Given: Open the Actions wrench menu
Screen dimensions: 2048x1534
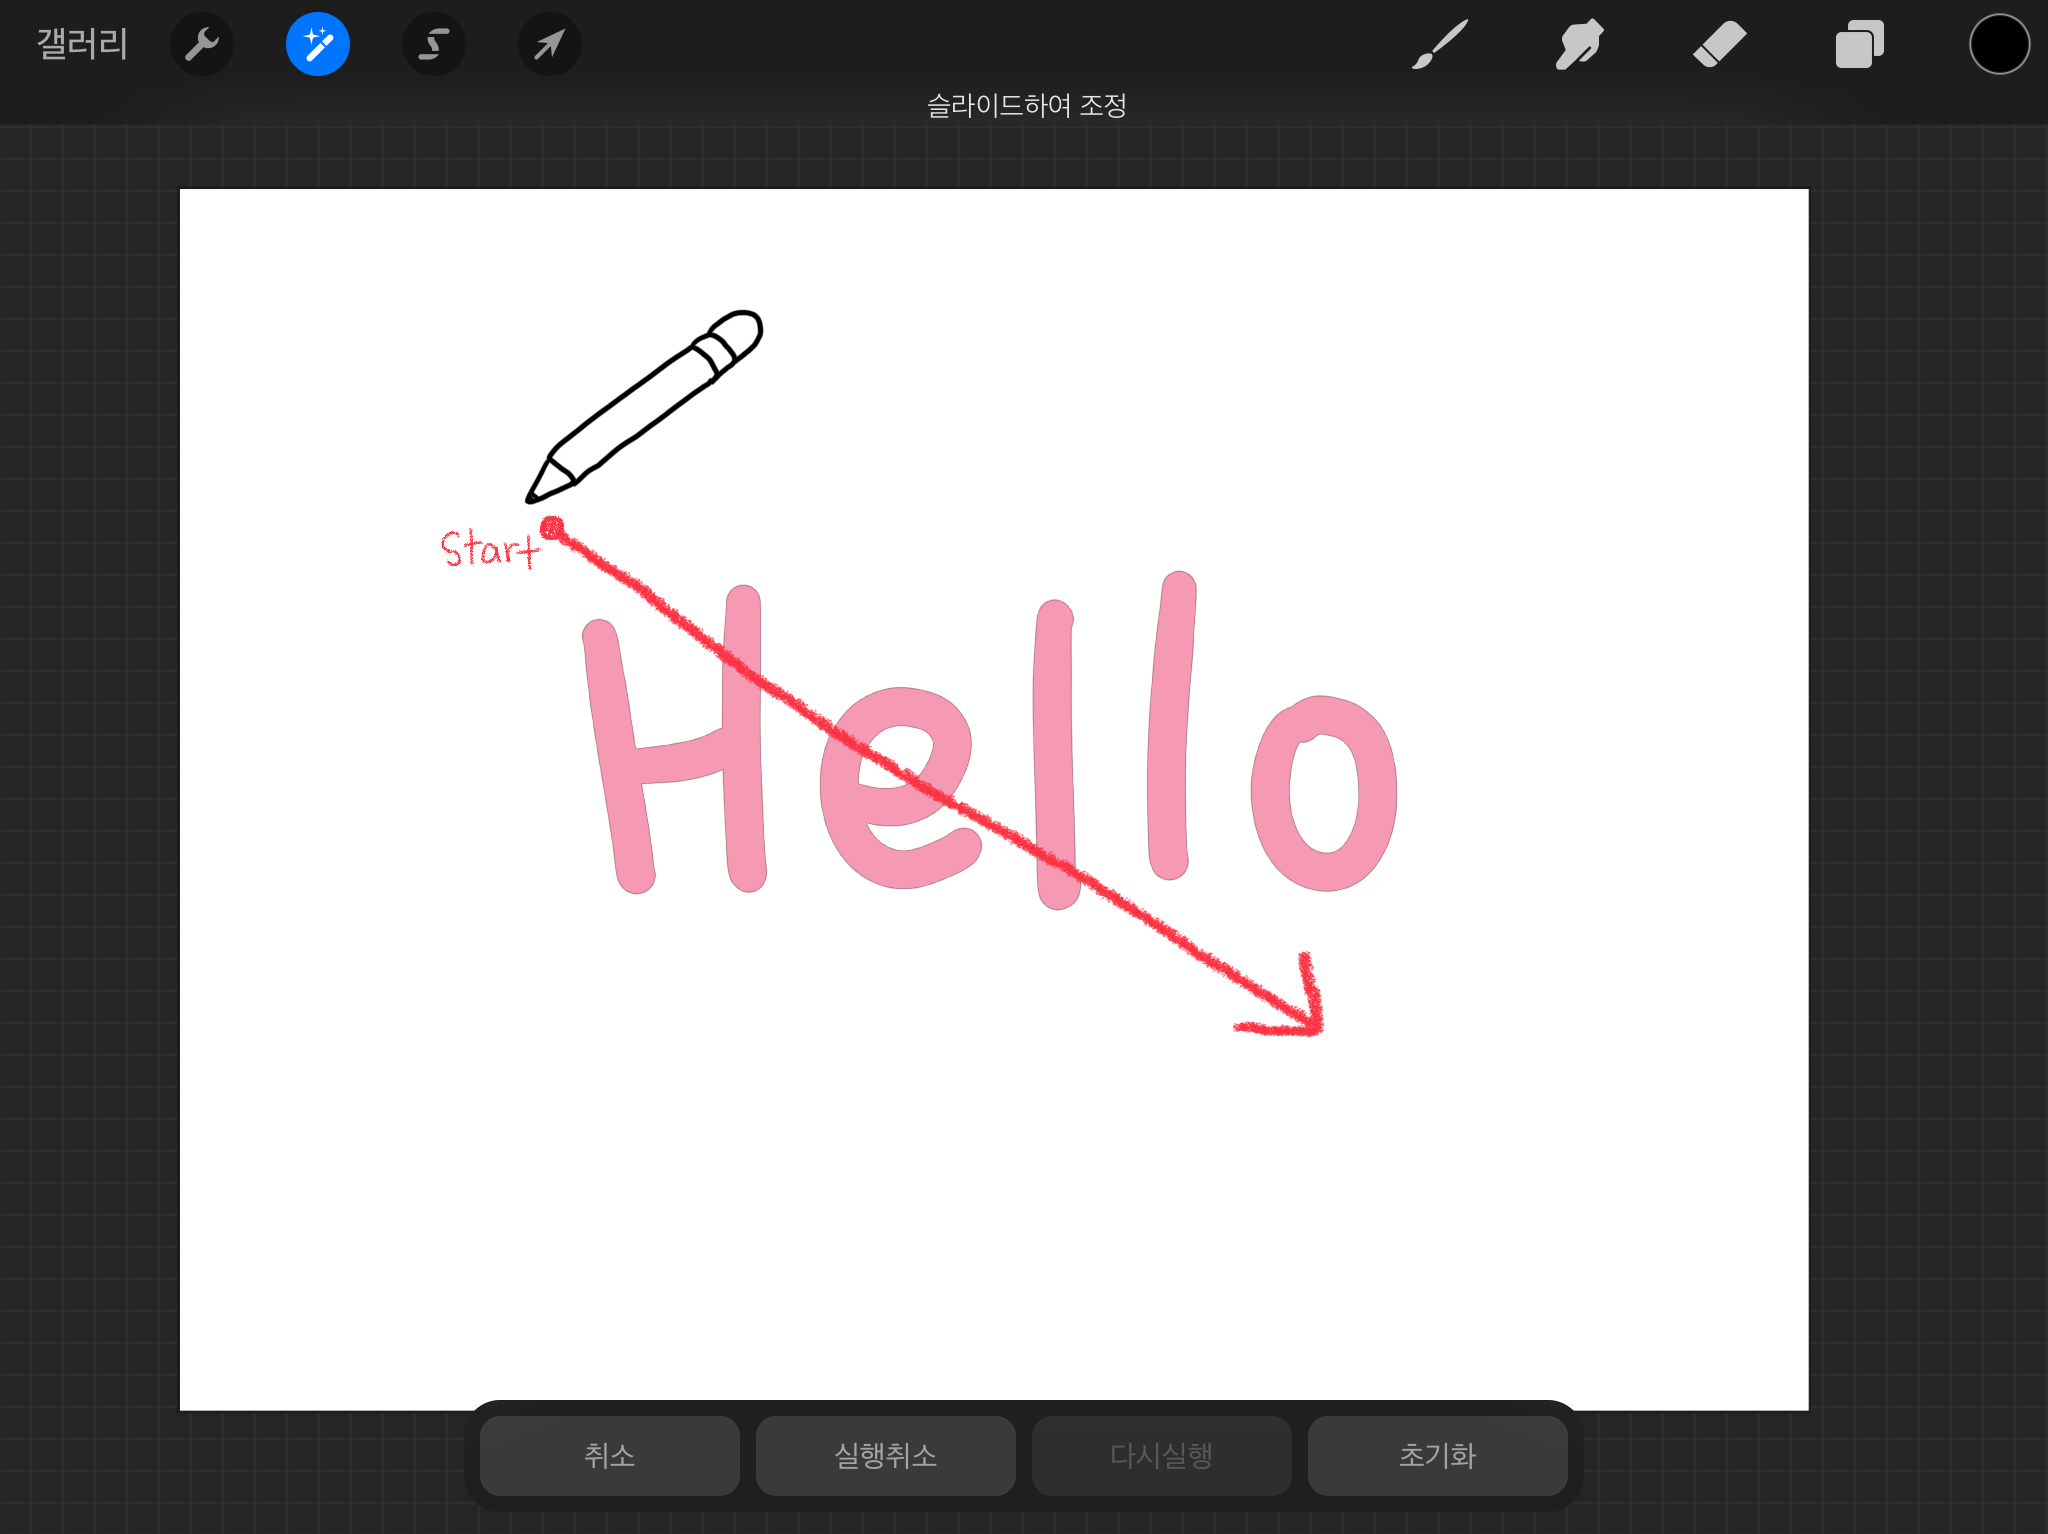Looking at the screenshot, I should [x=202, y=44].
